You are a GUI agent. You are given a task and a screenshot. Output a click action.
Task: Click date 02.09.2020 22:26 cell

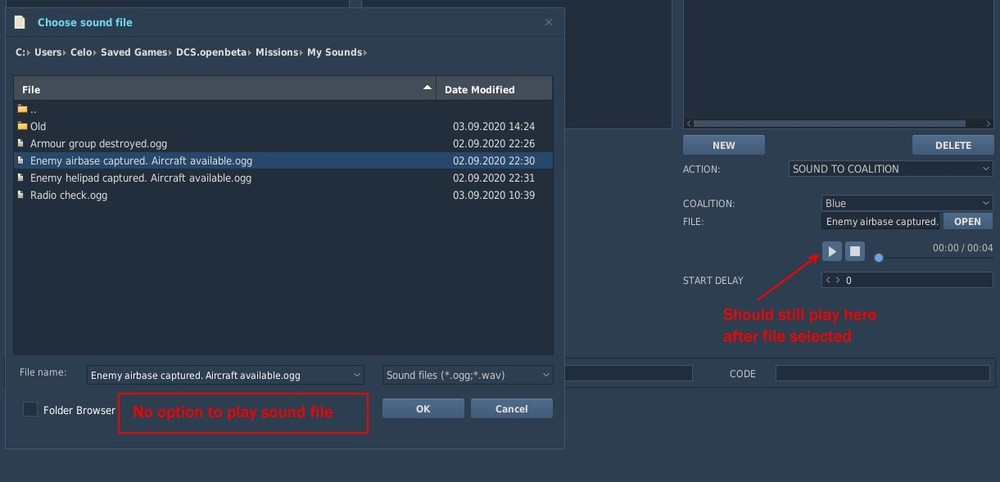[x=494, y=143]
